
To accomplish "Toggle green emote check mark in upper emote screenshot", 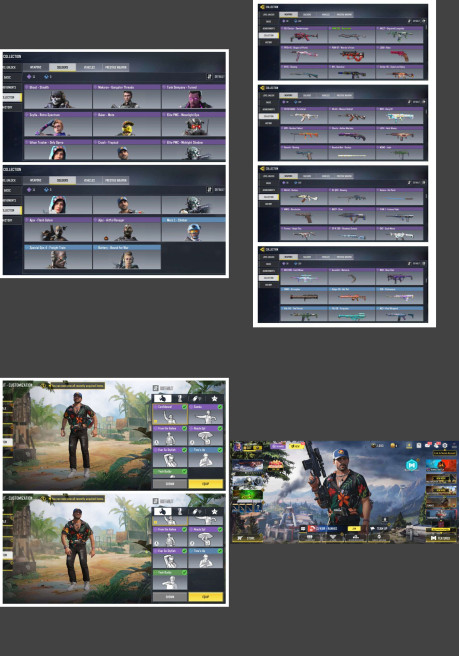I will (184, 472).
